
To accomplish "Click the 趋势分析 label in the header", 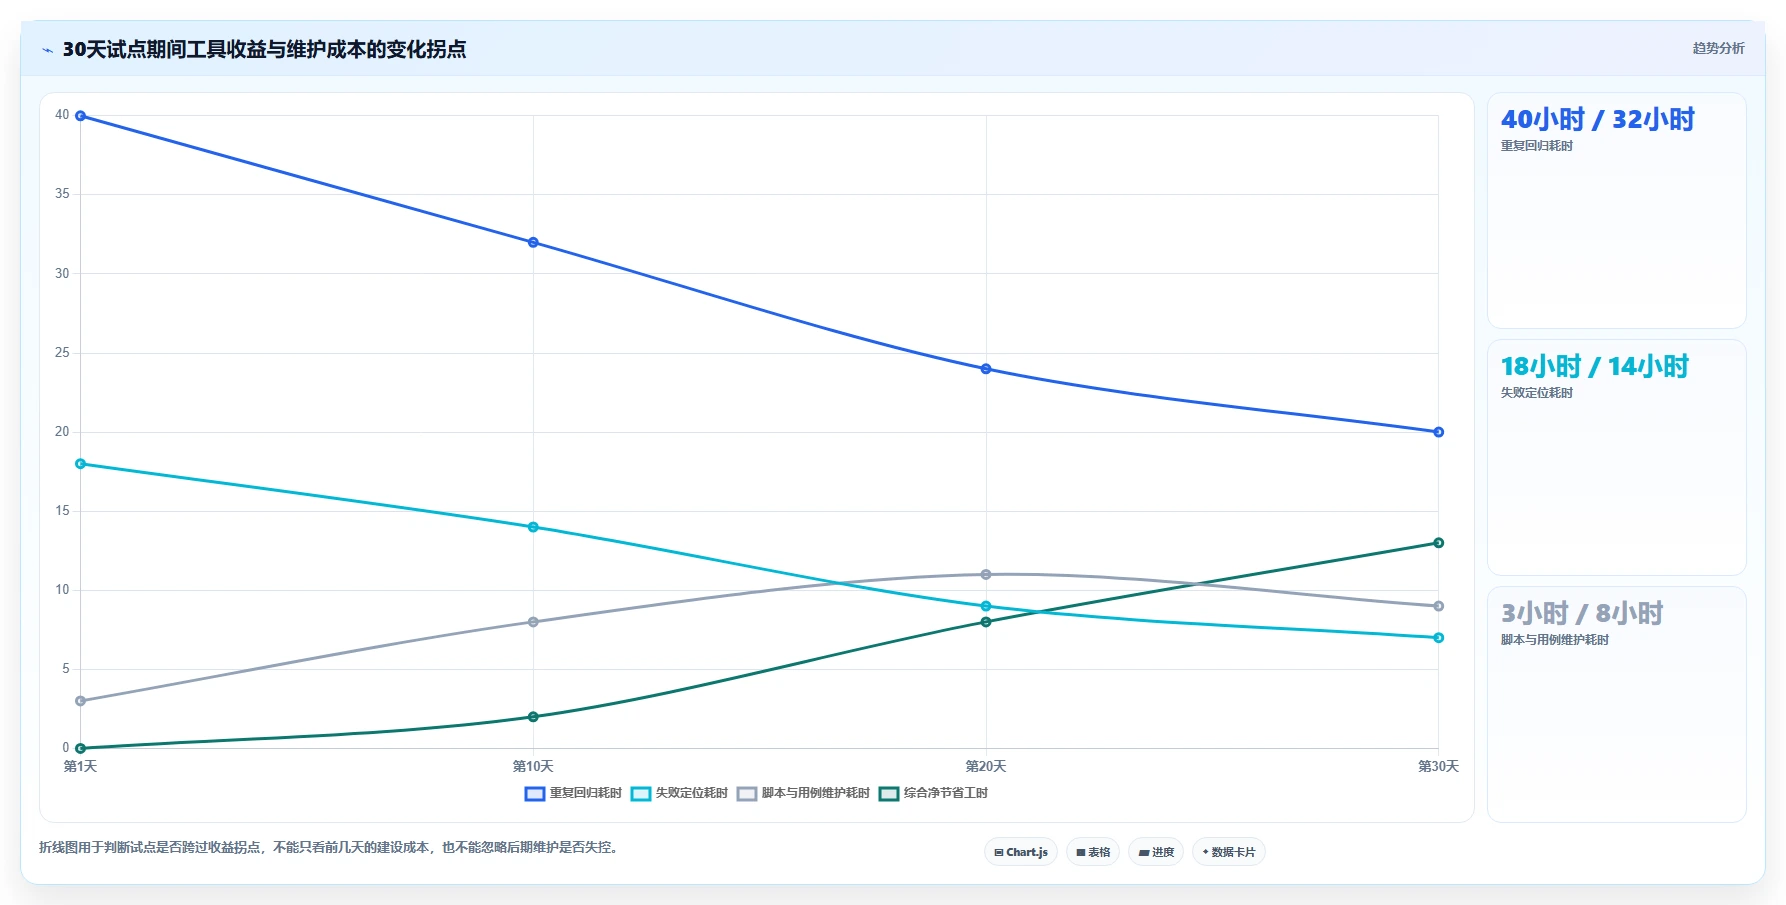I will [1718, 48].
